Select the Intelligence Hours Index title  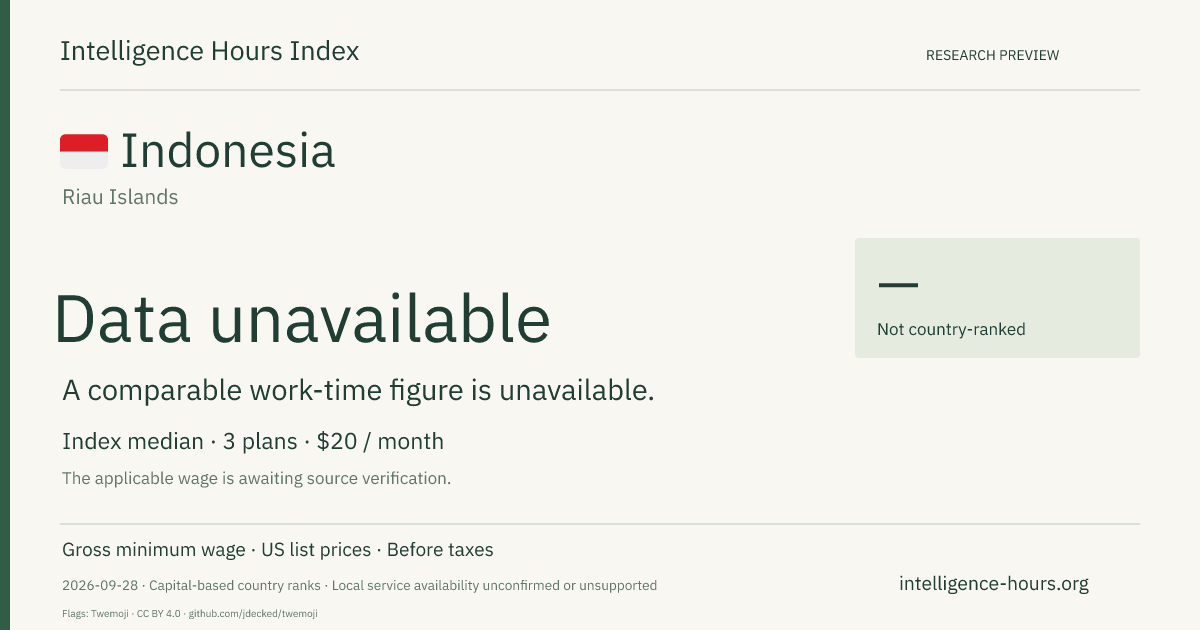coord(209,51)
